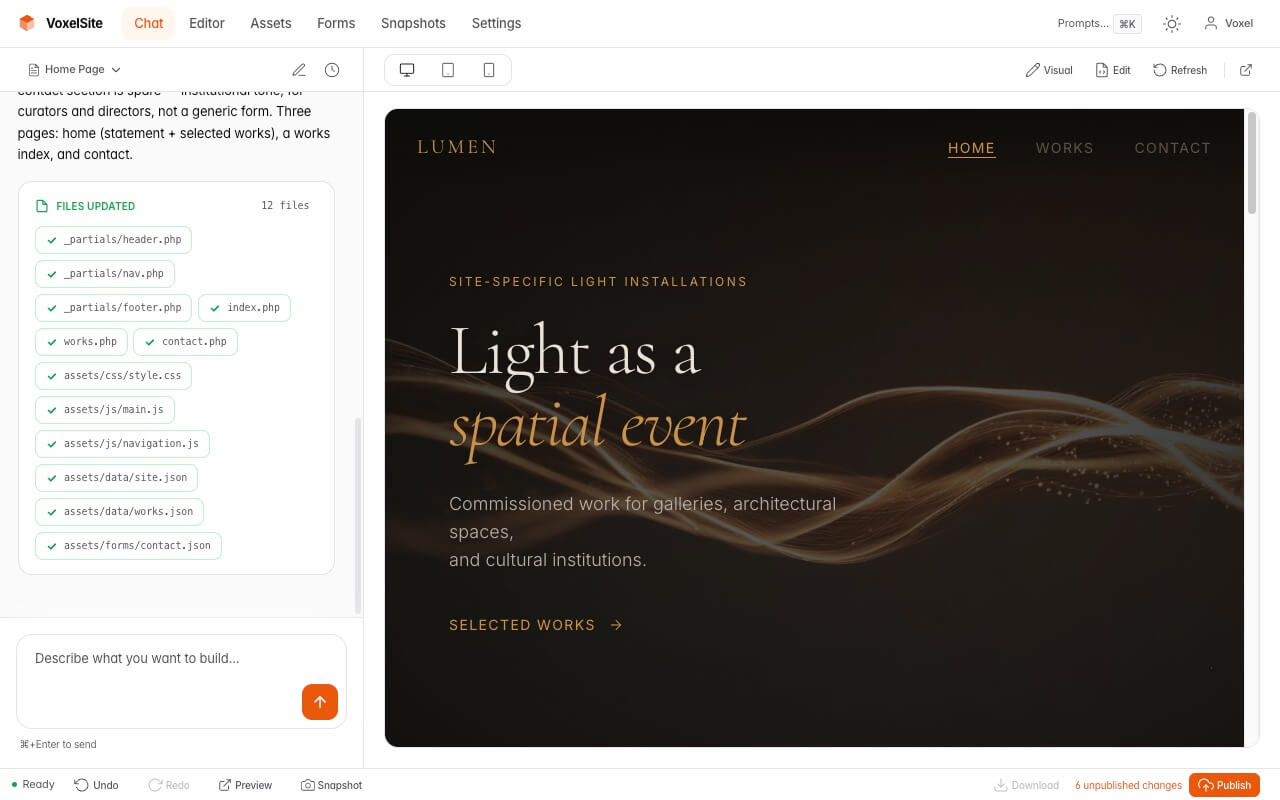Open preview in new window icon
This screenshot has width=1280, height=800.
(1246, 70)
